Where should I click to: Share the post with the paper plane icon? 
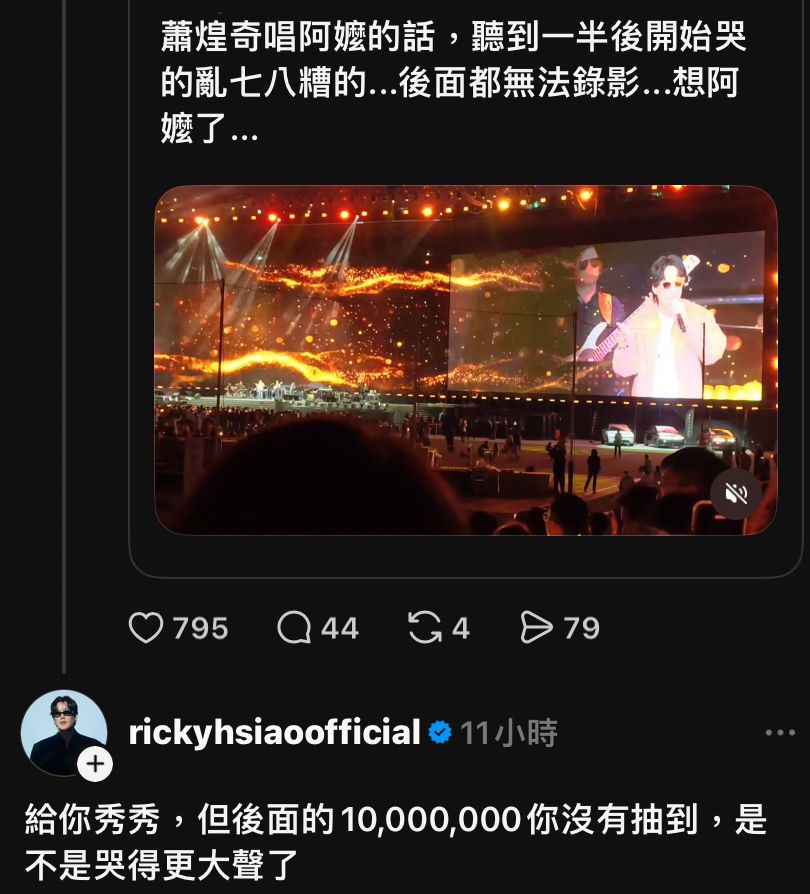[536, 628]
